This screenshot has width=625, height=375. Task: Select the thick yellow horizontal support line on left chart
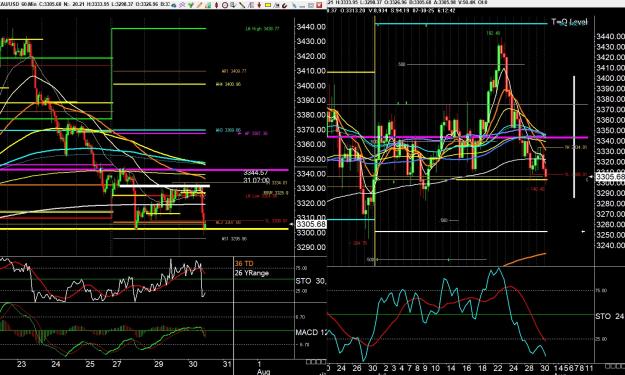click(x=143, y=229)
